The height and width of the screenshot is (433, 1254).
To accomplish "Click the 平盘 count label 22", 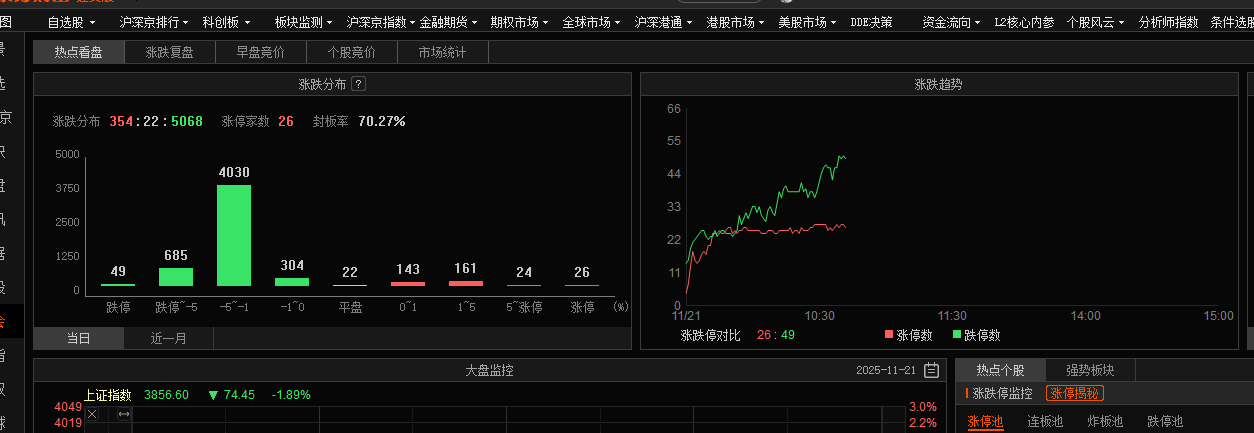I will [350, 273].
